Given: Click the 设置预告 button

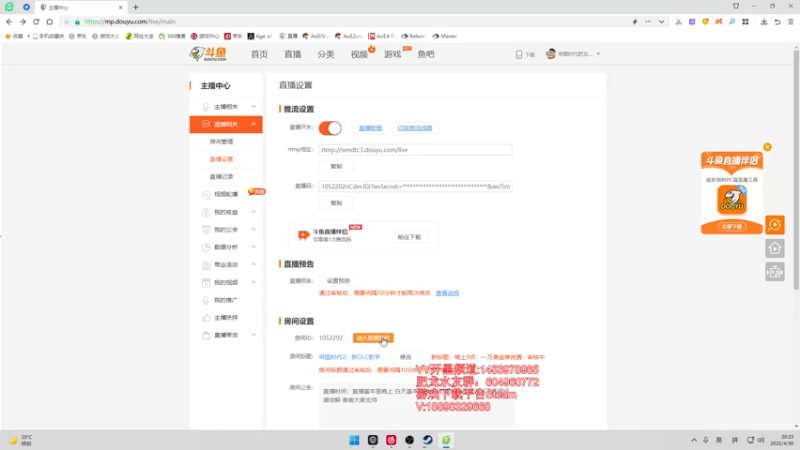Looking at the screenshot, I should [x=338, y=281].
